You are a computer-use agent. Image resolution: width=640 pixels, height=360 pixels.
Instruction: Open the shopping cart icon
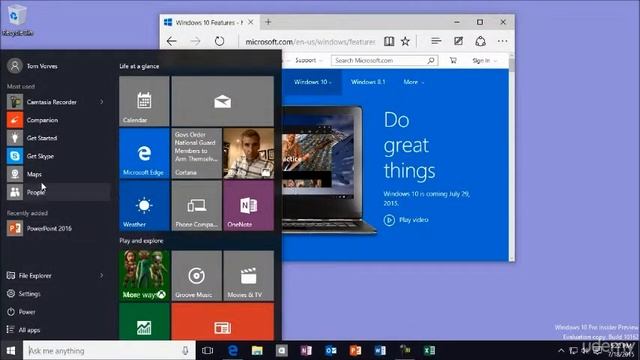click(453, 60)
